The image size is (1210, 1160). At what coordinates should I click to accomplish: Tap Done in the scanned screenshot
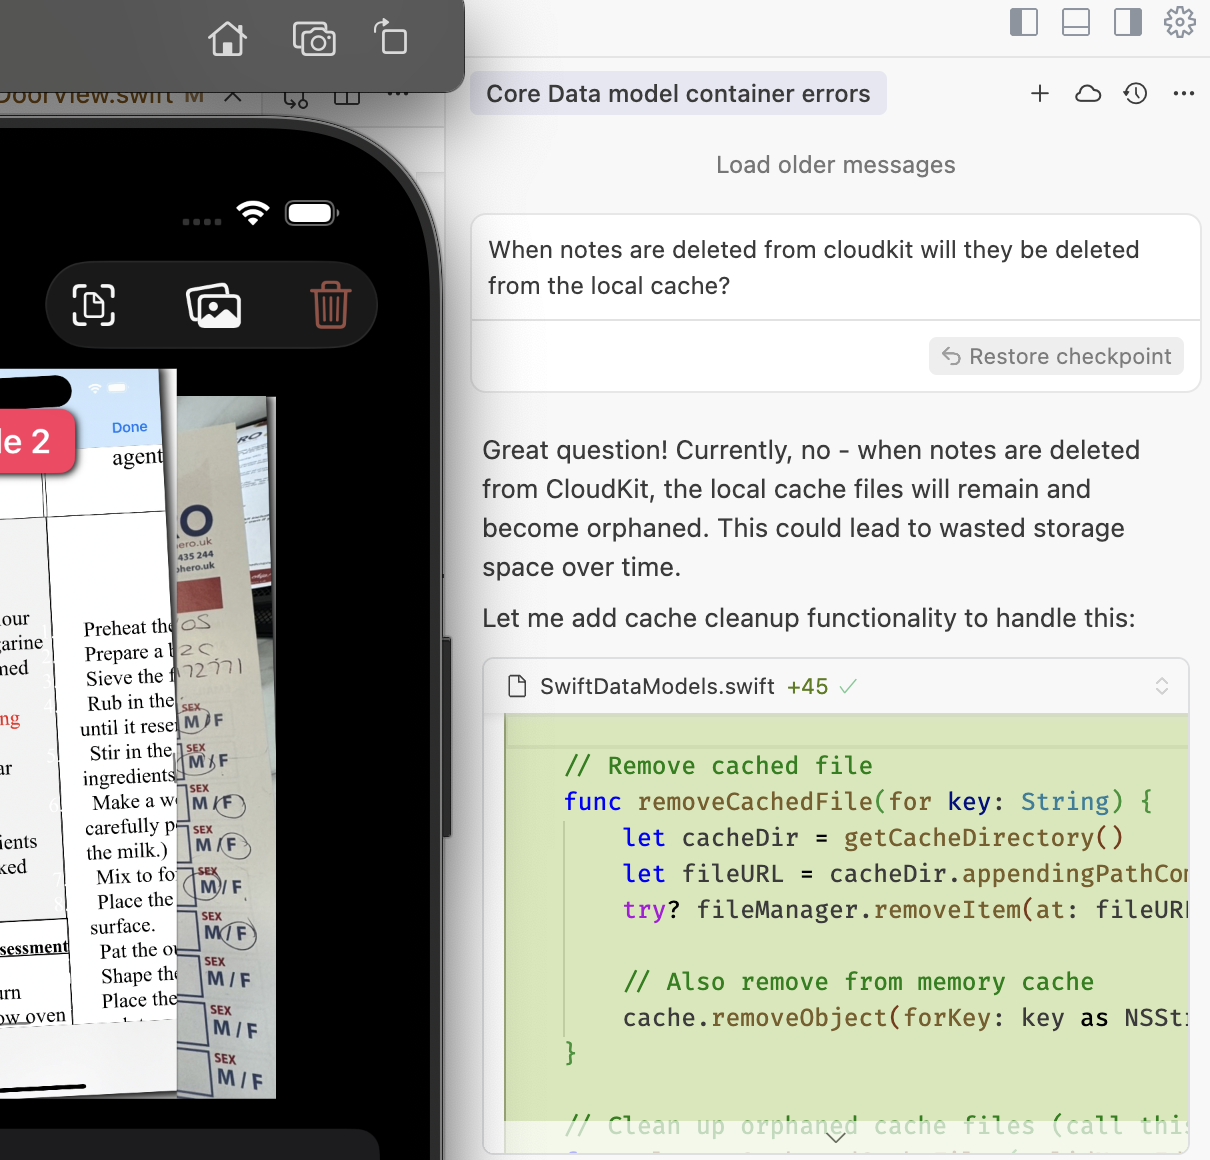point(130,427)
